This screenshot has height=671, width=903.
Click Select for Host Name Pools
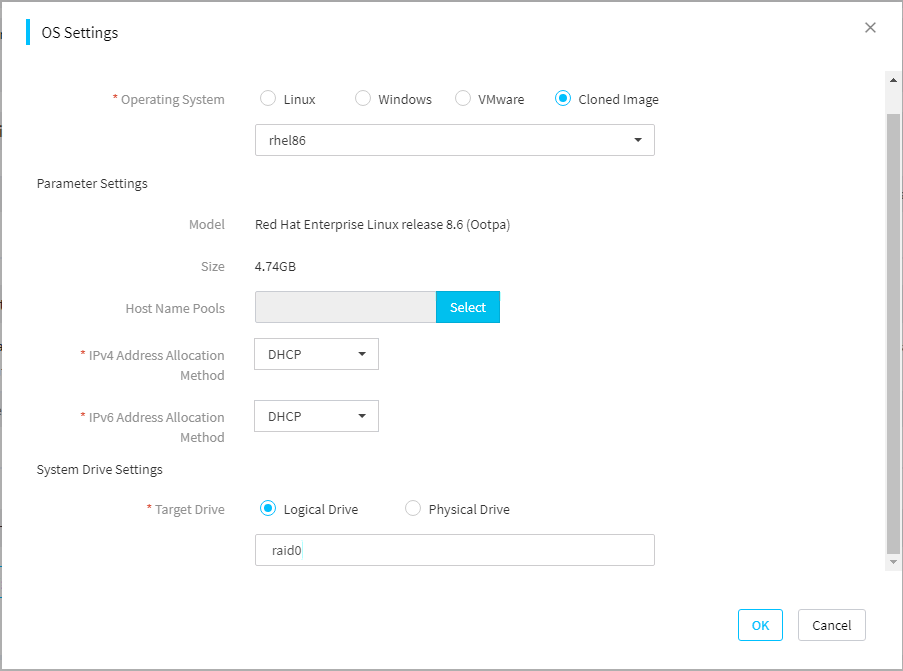point(468,307)
